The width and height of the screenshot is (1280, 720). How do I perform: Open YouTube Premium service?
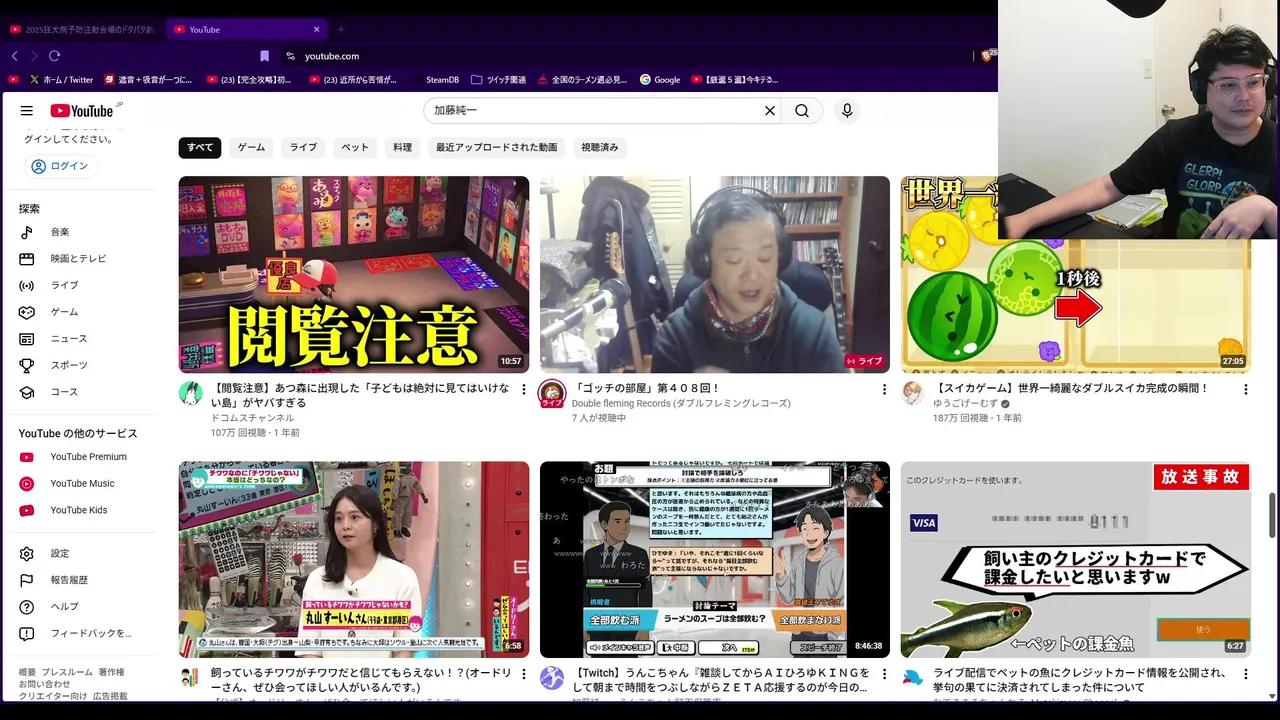tap(80, 457)
